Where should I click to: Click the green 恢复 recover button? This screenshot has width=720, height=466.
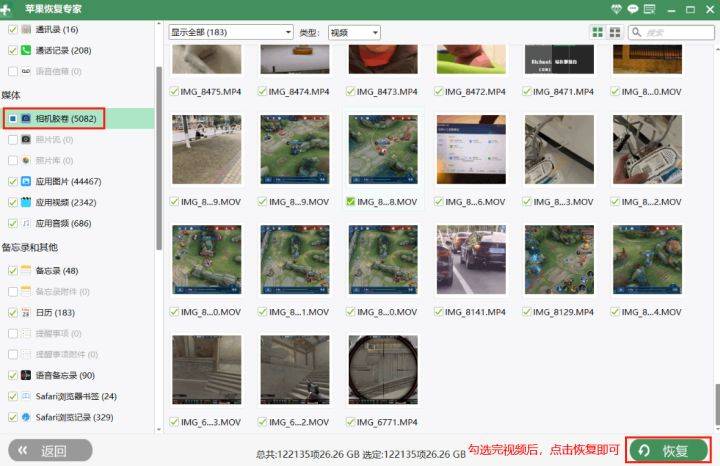[x=668, y=450]
